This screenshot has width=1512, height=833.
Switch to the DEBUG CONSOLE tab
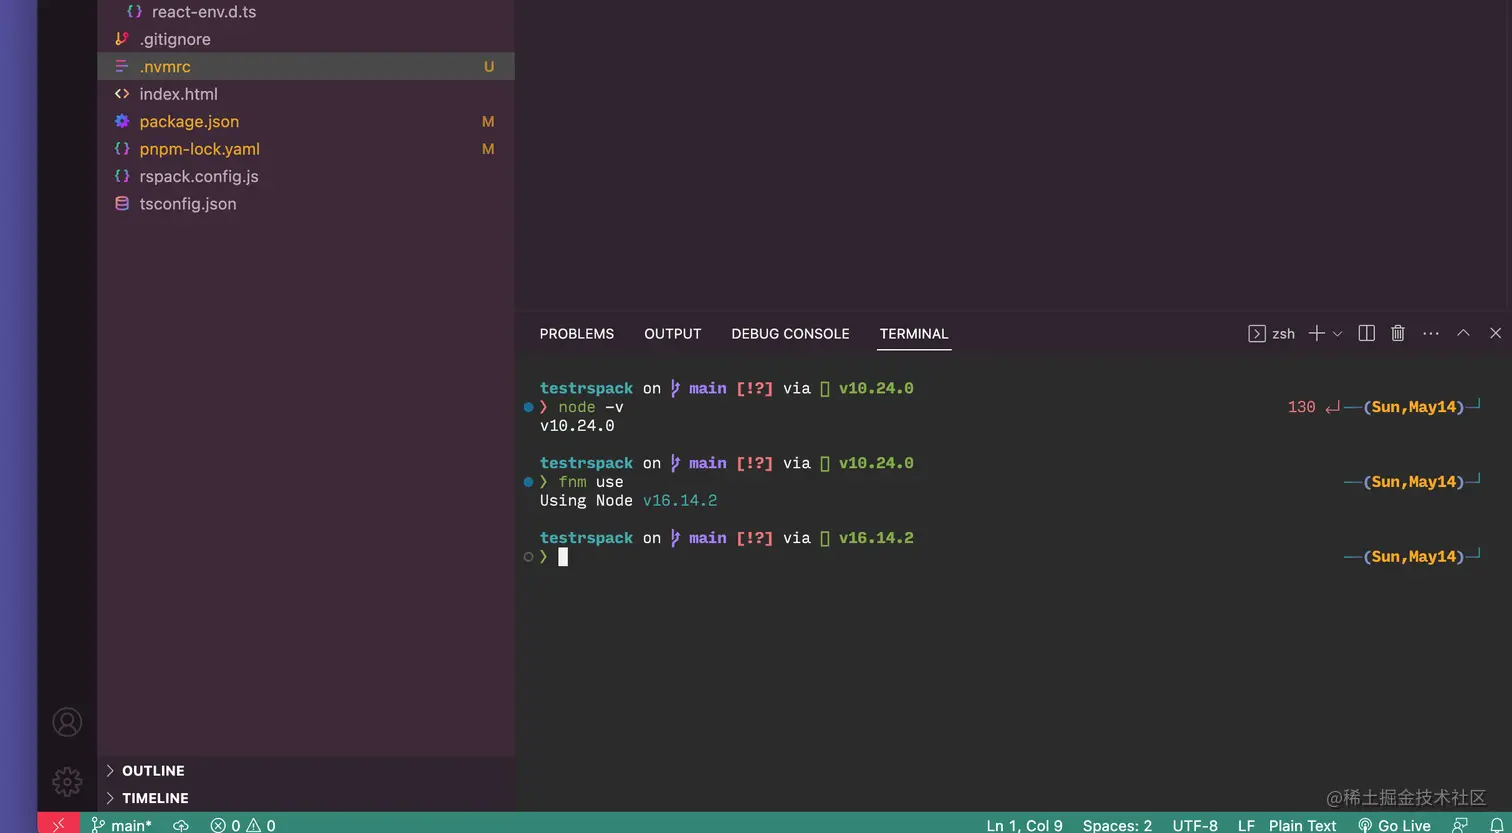(x=790, y=334)
